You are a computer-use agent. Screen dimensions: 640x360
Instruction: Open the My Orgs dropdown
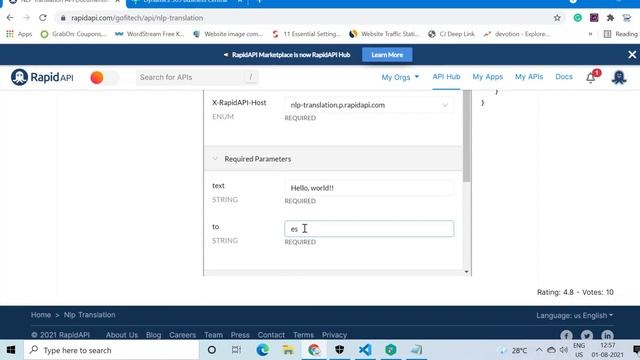pos(400,77)
